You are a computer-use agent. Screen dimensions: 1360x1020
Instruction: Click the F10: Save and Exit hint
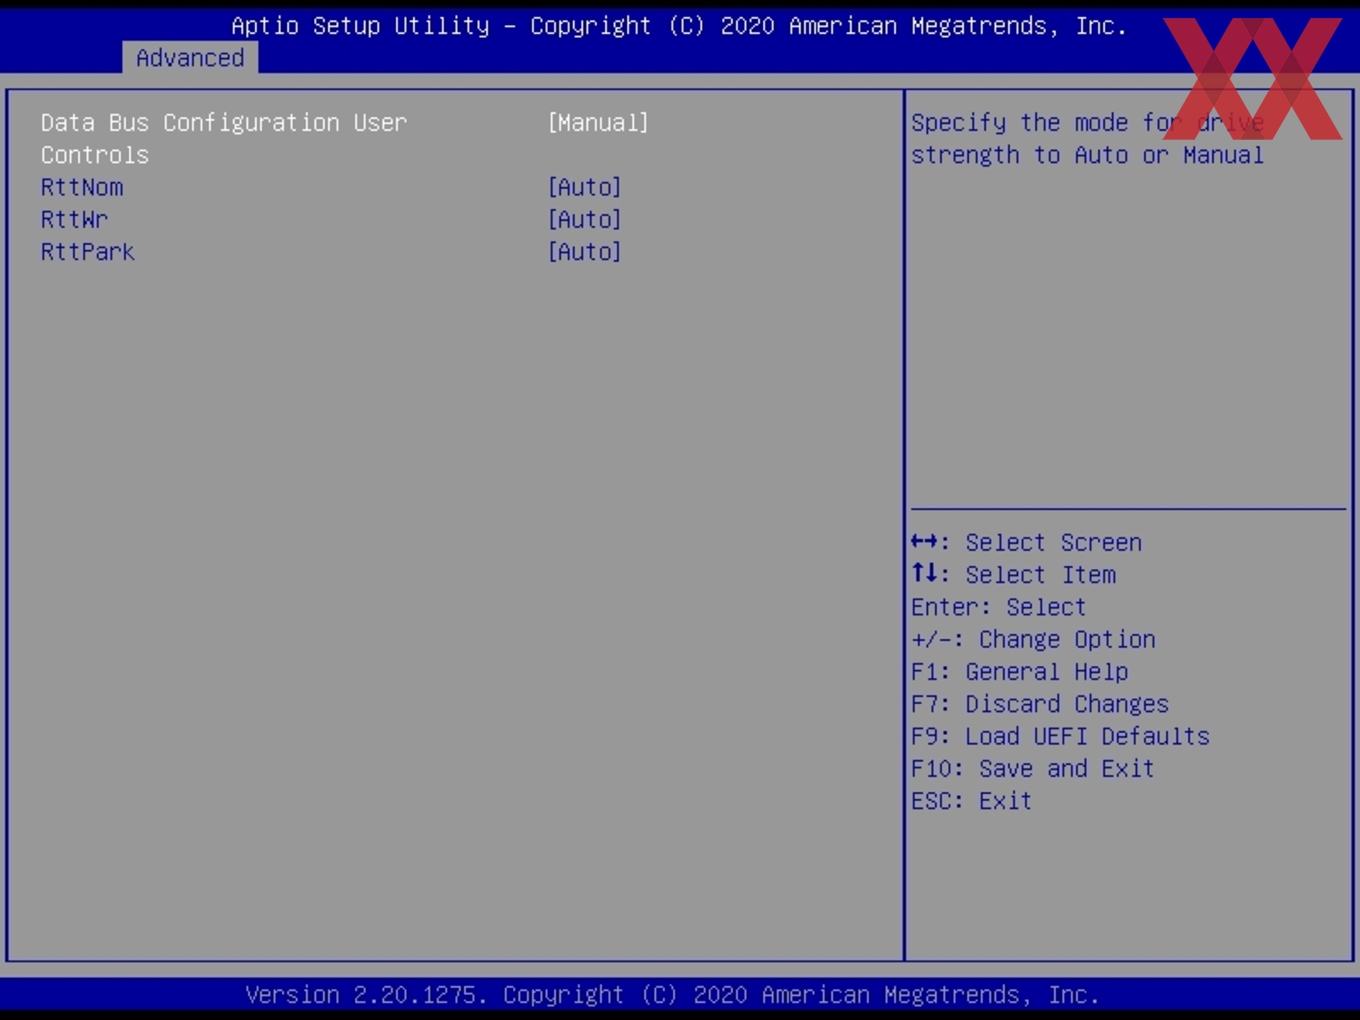coord(1033,768)
